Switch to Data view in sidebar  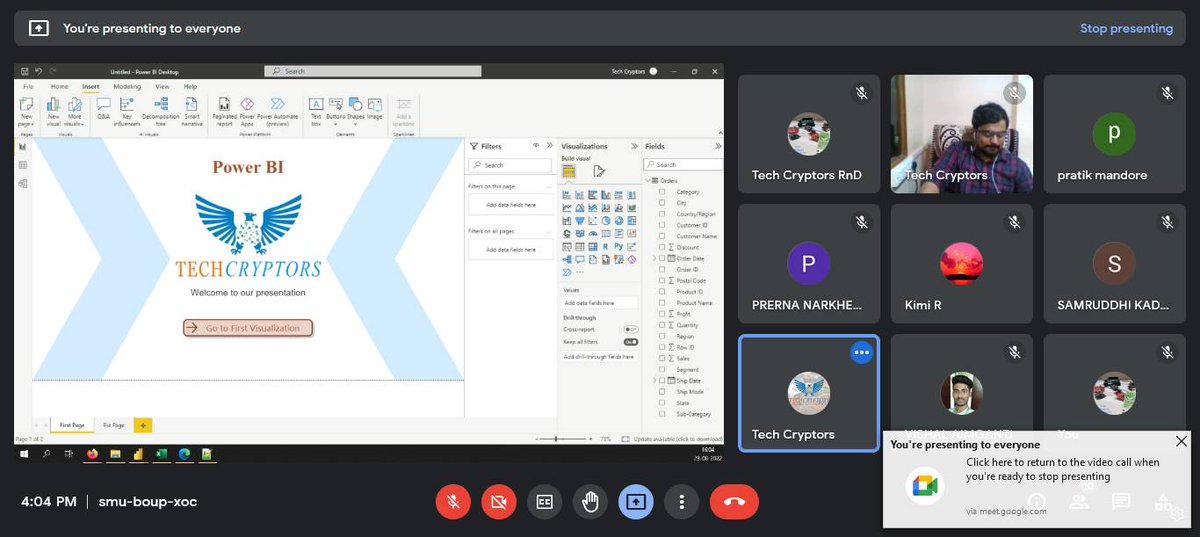point(23,165)
